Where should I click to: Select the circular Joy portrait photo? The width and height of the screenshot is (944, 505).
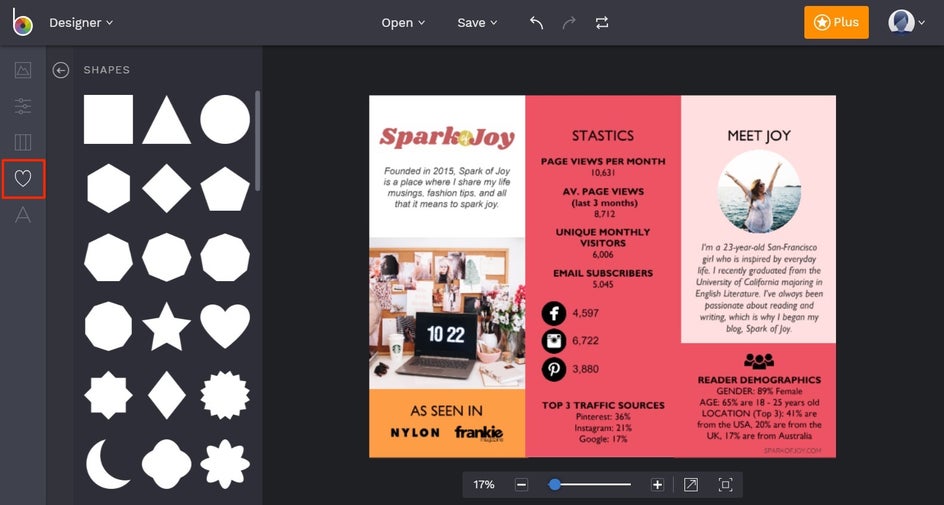click(759, 191)
